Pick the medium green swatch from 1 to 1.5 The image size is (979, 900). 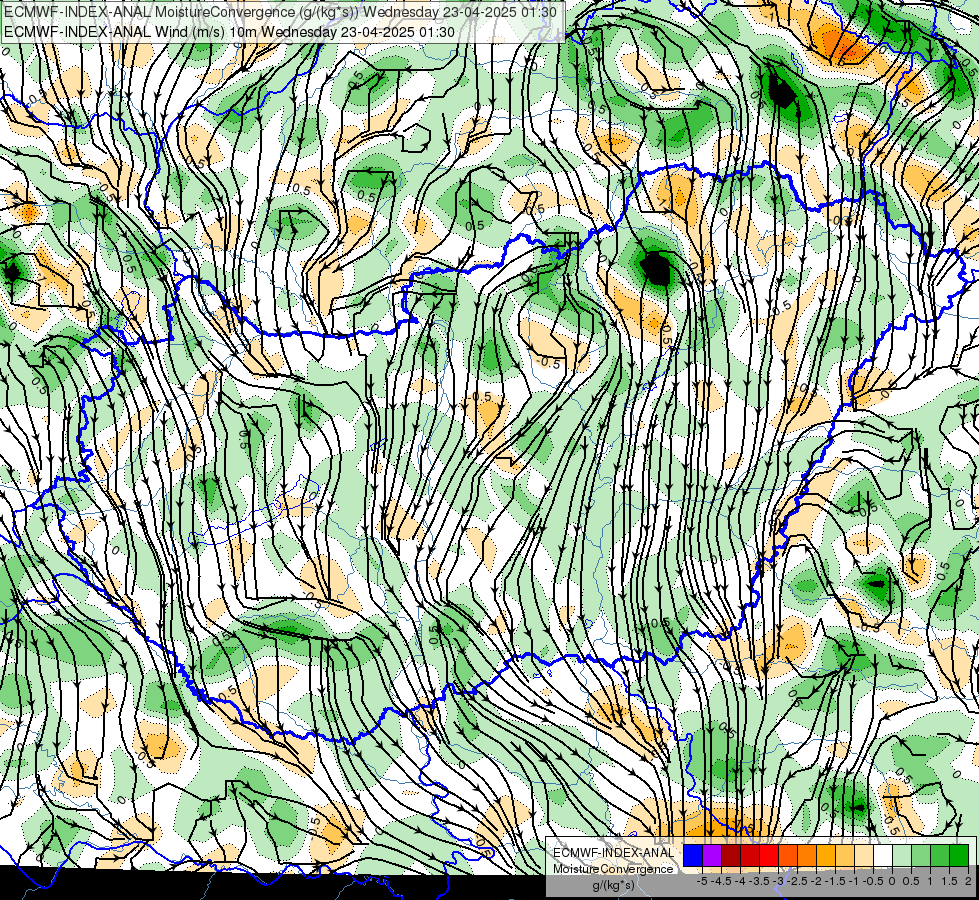tap(940, 855)
